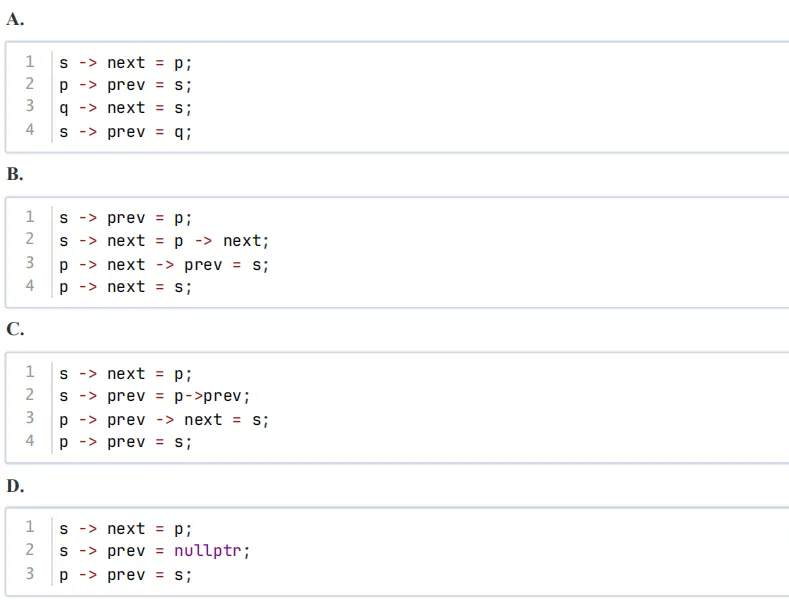
Task: Click 'p -> next = s;' last line of block B
Action: 125,287
